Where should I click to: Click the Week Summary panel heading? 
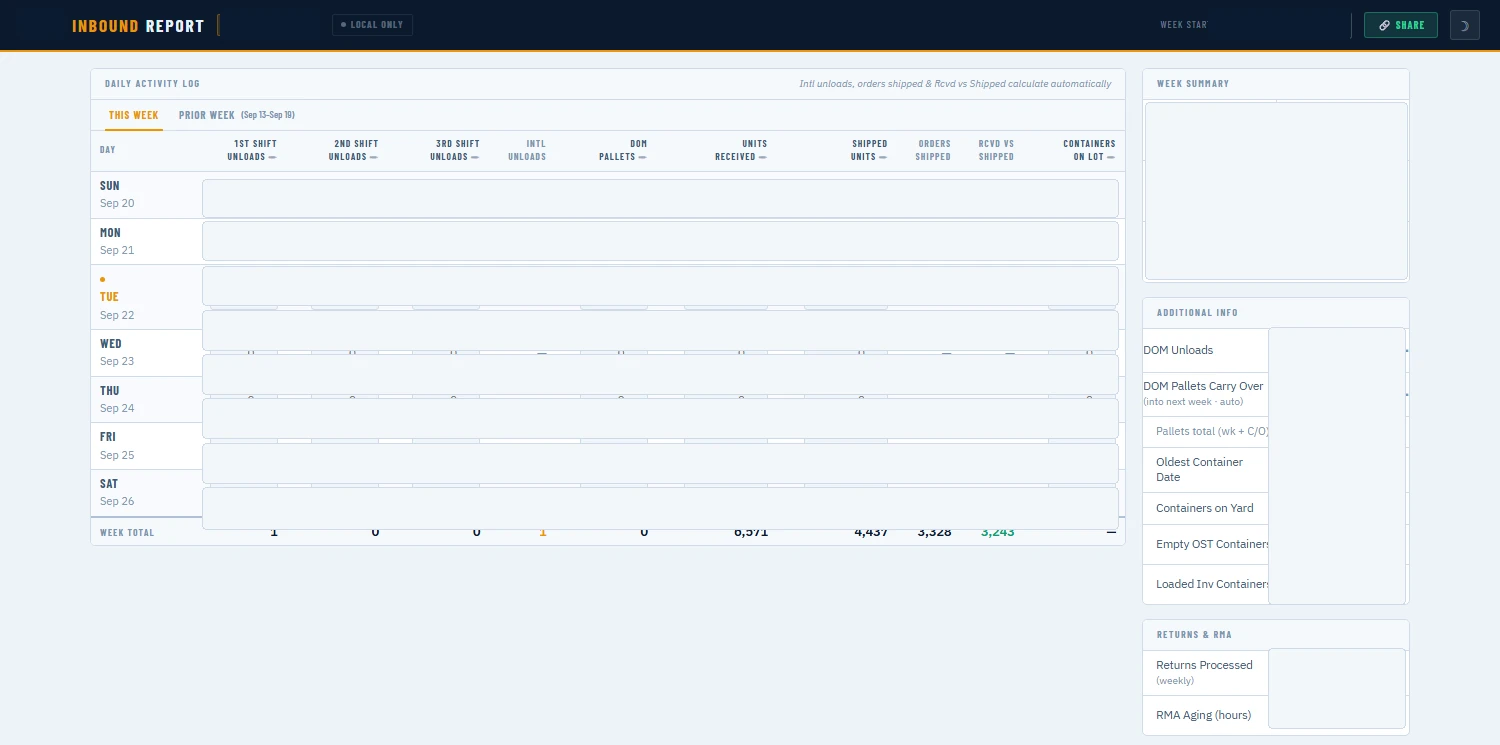point(1193,84)
